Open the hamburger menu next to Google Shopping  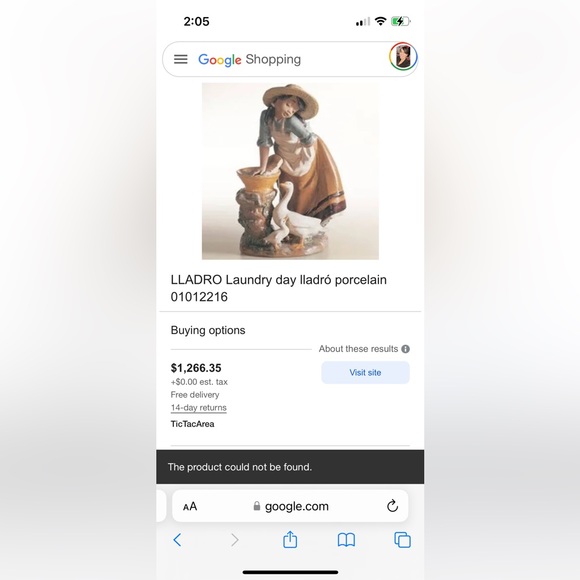point(181,59)
